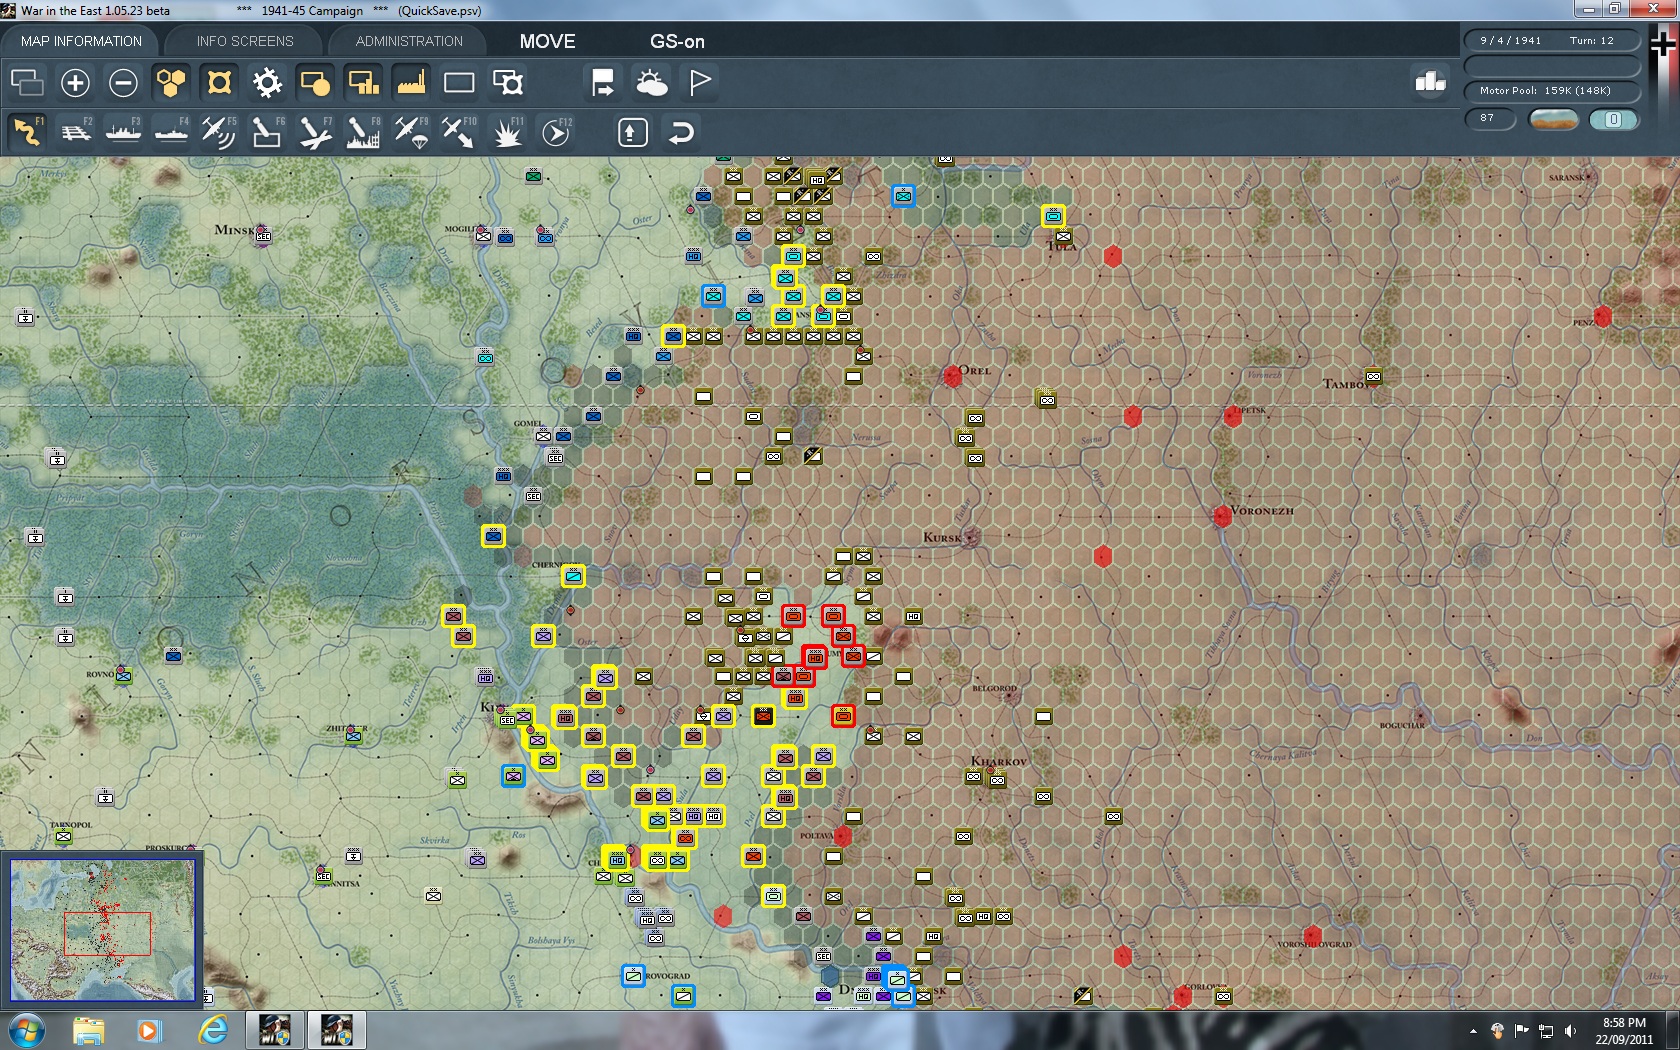Click the curved return-arrow toolbar button

click(x=681, y=132)
